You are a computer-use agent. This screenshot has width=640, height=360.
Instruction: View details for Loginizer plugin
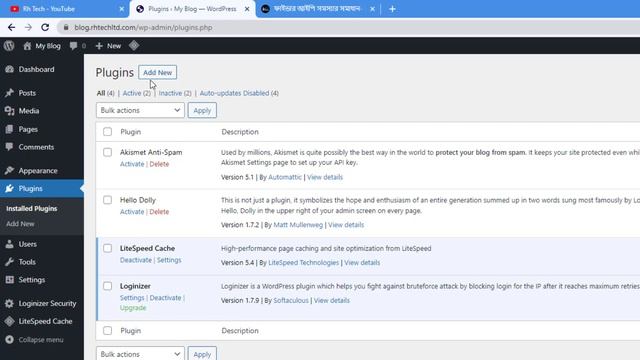pyautogui.click(x=331, y=300)
